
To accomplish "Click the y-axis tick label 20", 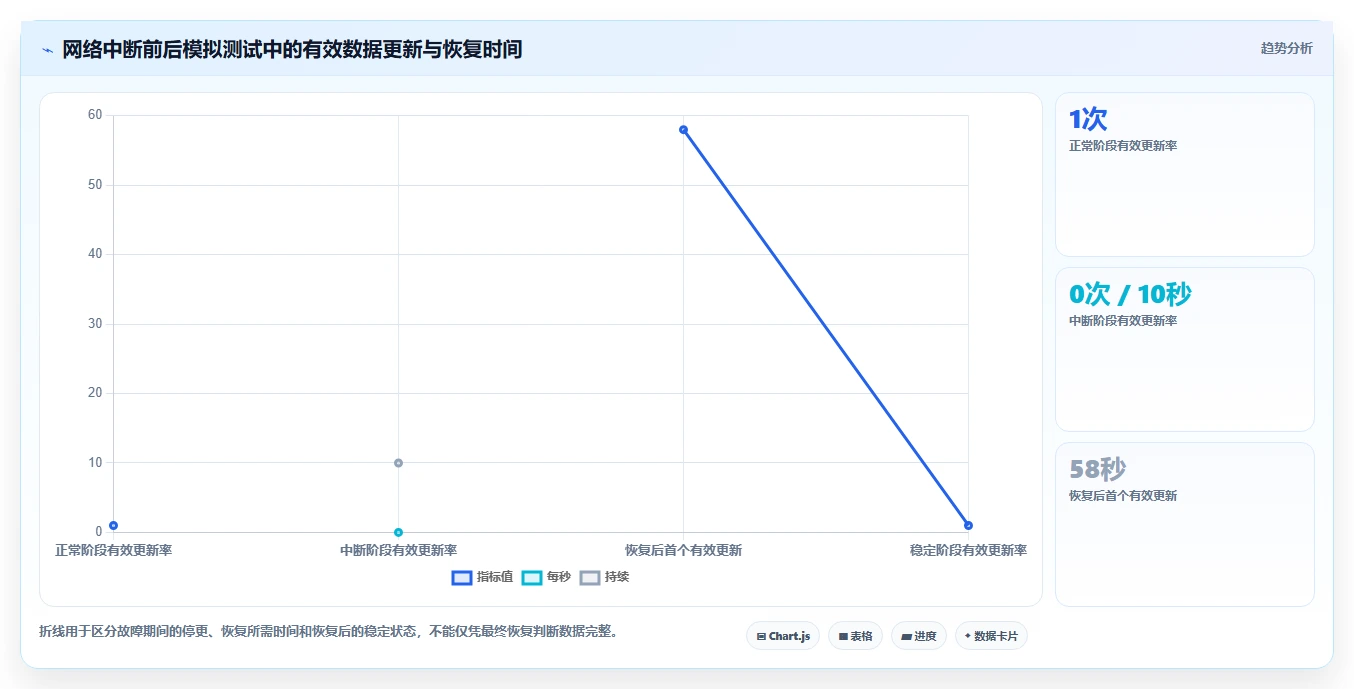I will [x=95, y=393].
